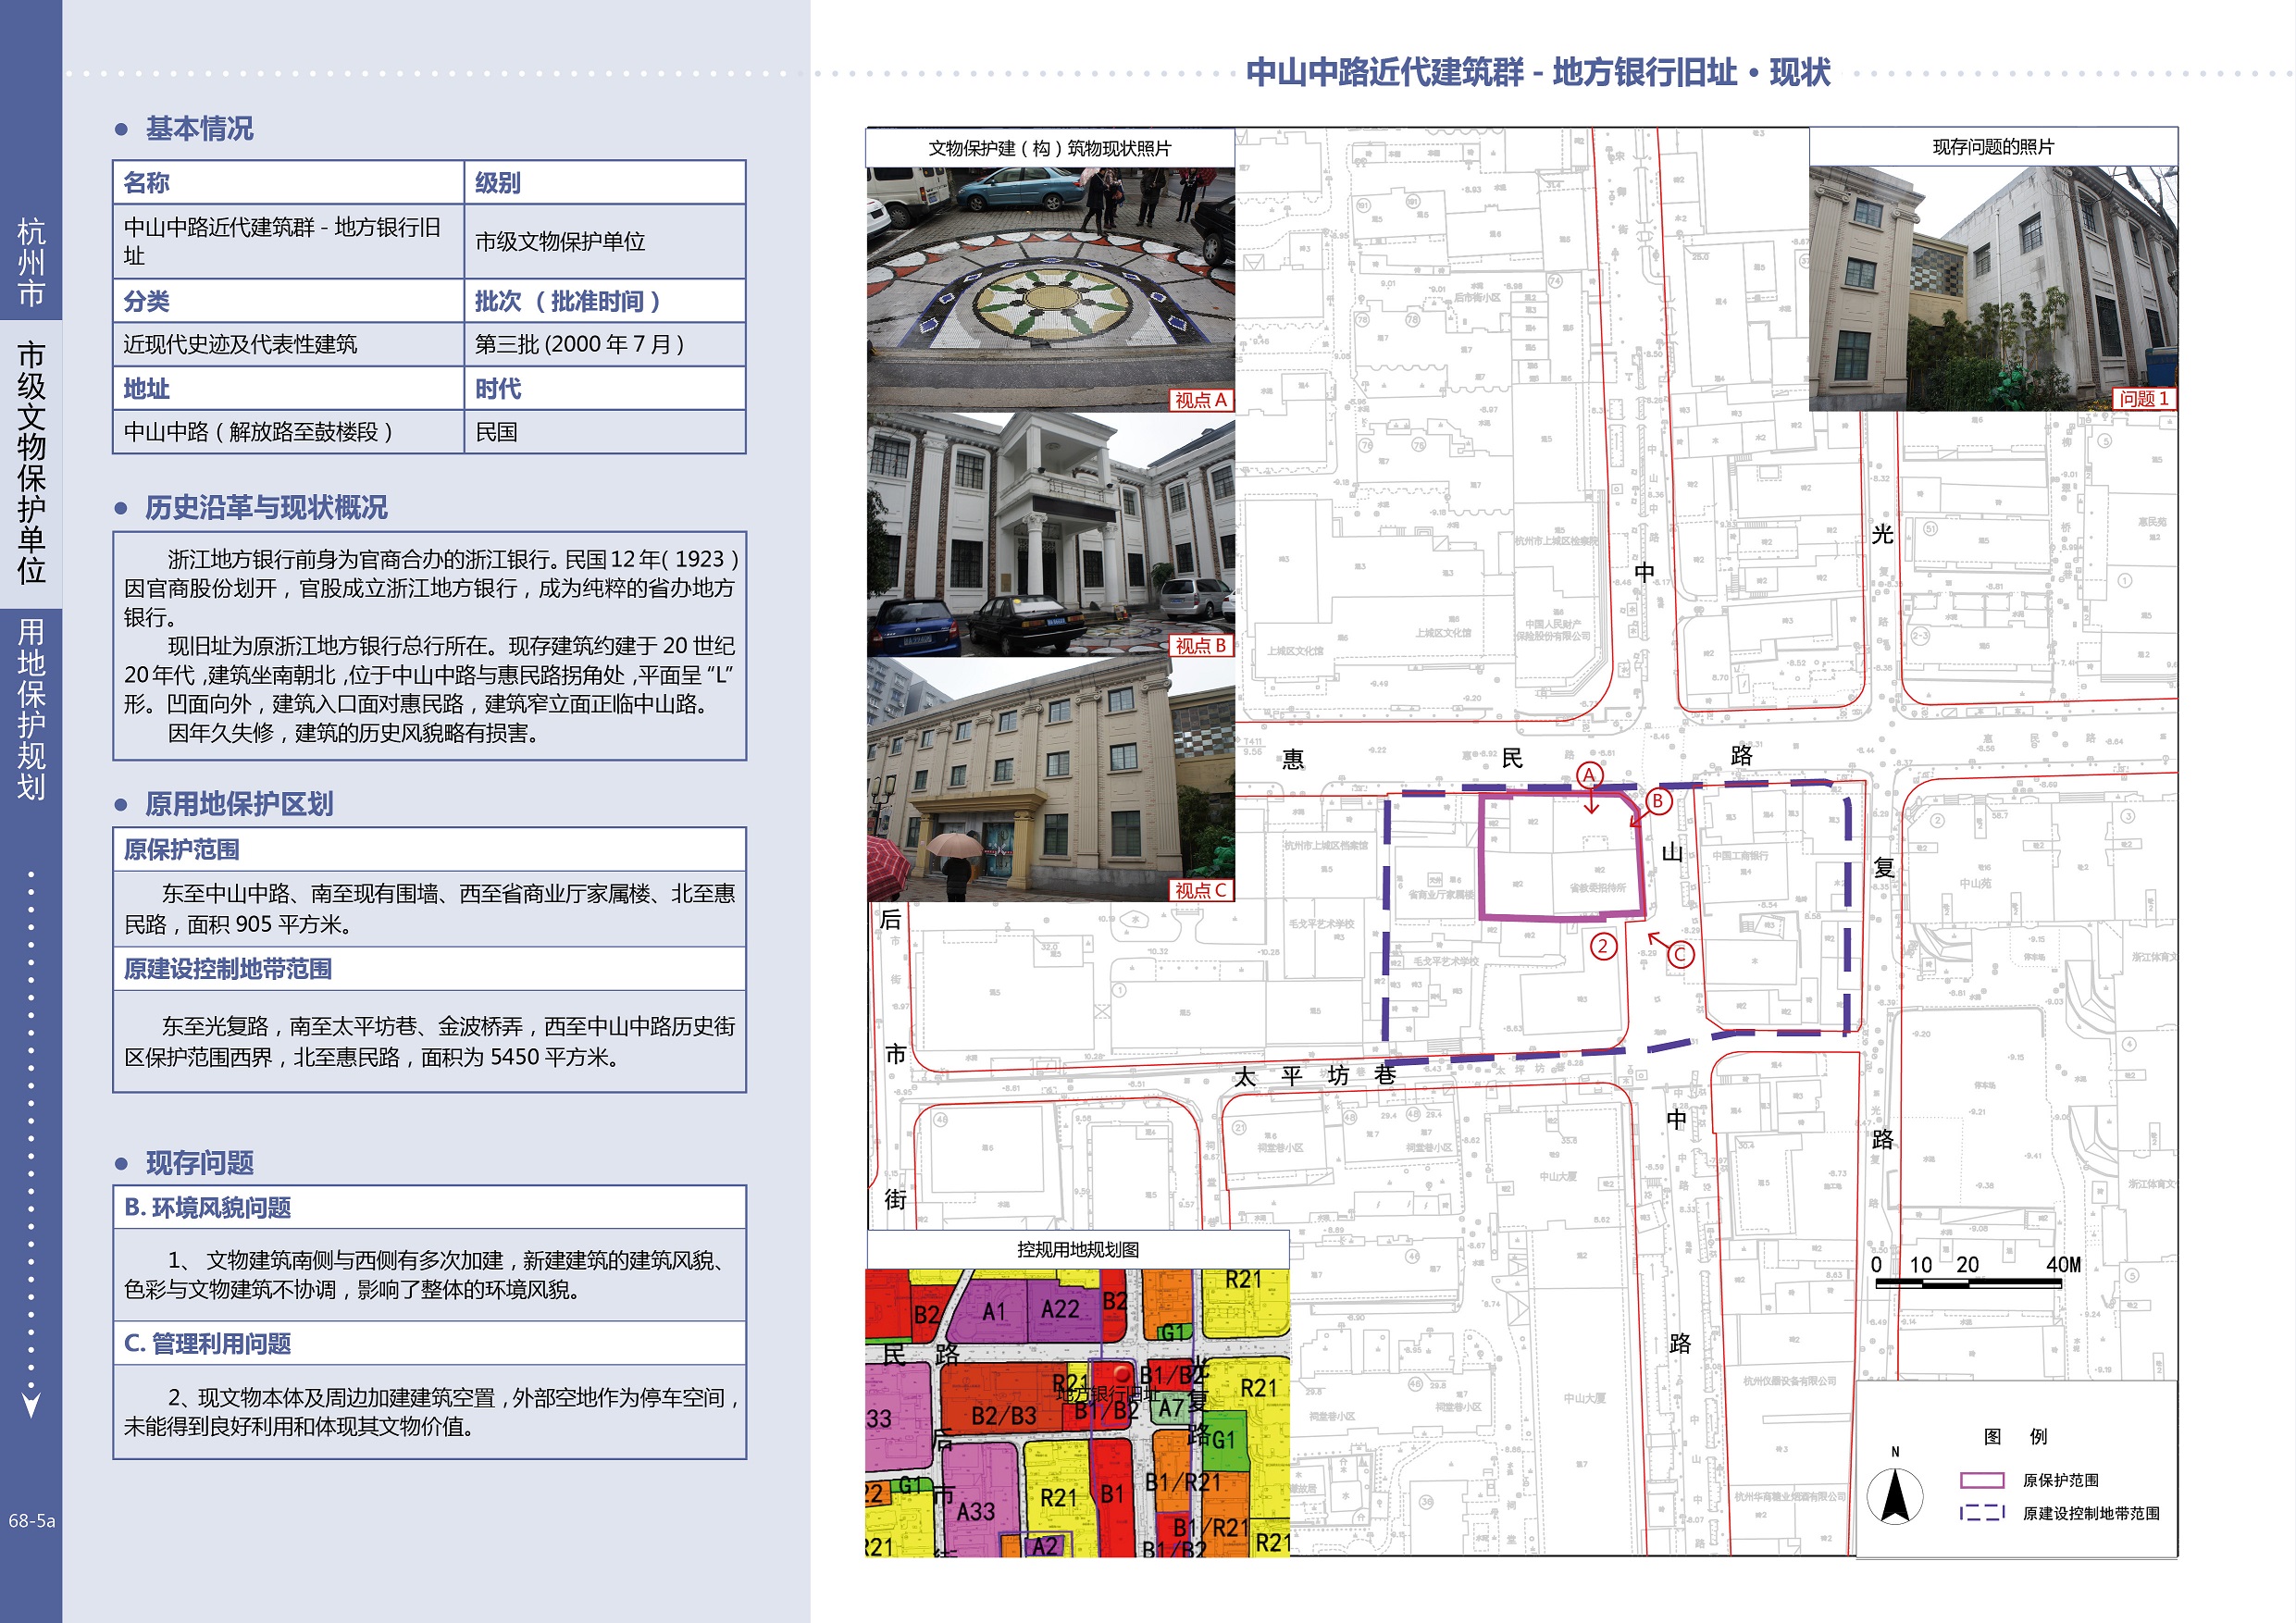Screen dimensions: 2296x1623
Task: Click the 控规用地规划图 colored zoning map
Action: tap(1077, 1412)
